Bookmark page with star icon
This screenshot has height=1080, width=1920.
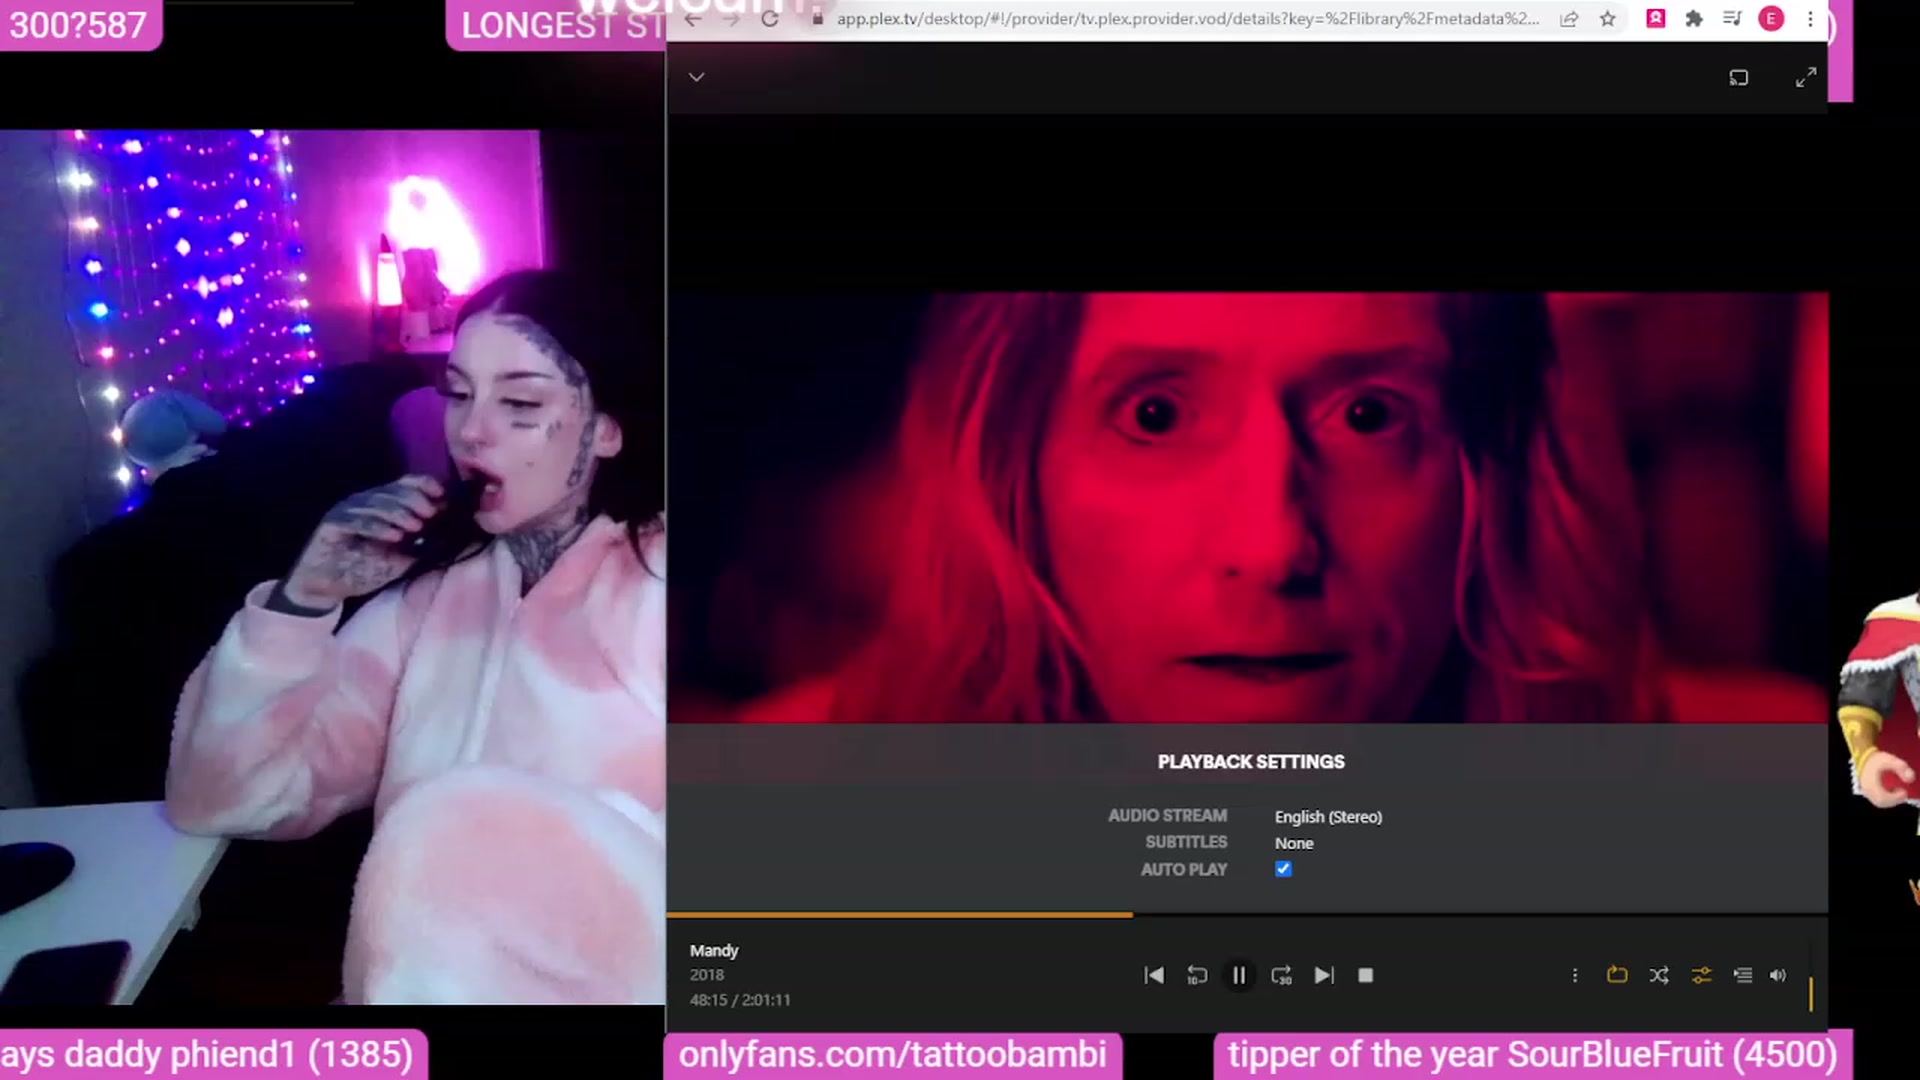point(1607,19)
